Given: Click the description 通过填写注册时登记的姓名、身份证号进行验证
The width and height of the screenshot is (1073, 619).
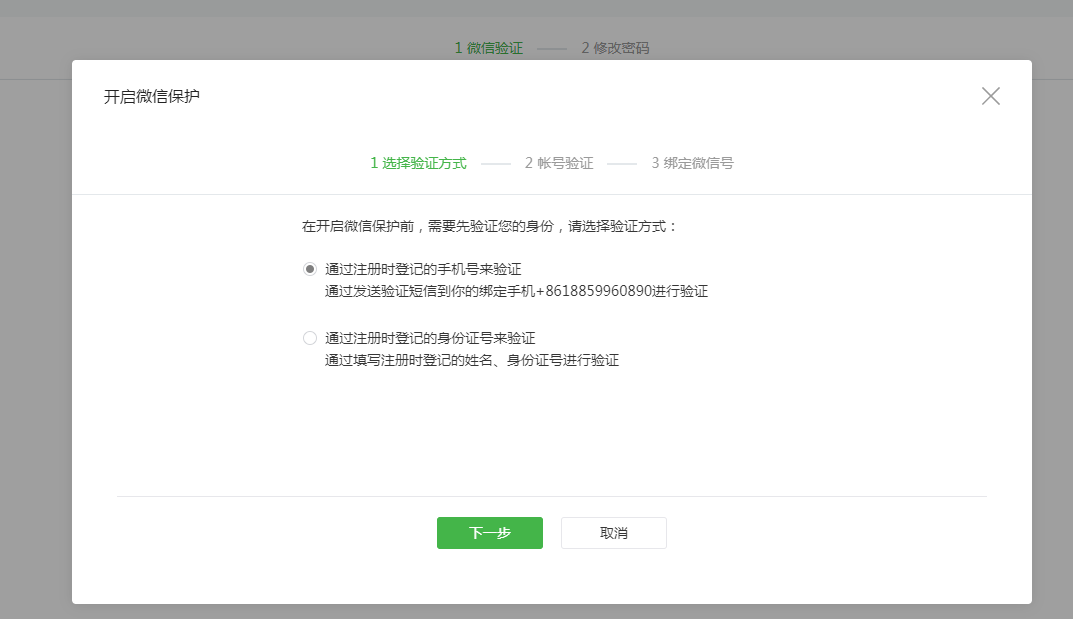Looking at the screenshot, I should tap(471, 360).
